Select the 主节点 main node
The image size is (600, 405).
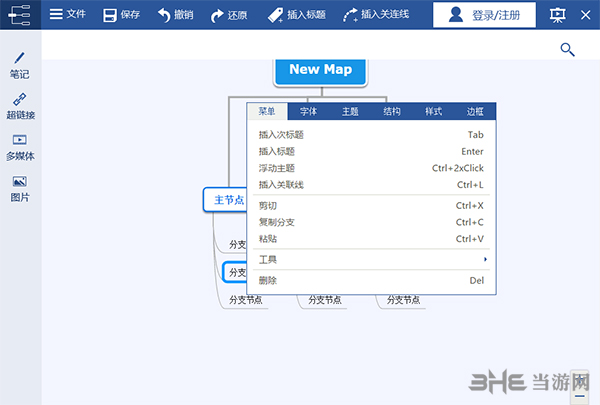click(x=226, y=199)
